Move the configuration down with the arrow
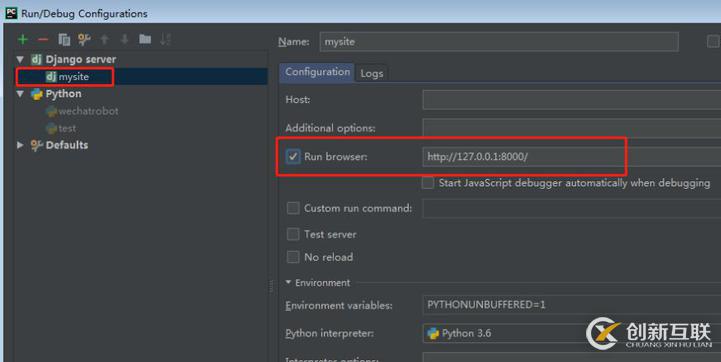 tap(125, 40)
